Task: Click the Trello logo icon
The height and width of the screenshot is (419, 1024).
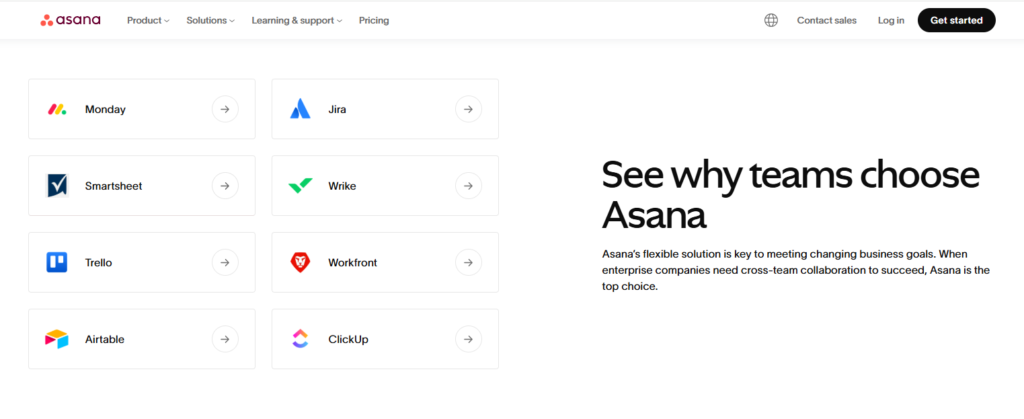Action: point(57,263)
